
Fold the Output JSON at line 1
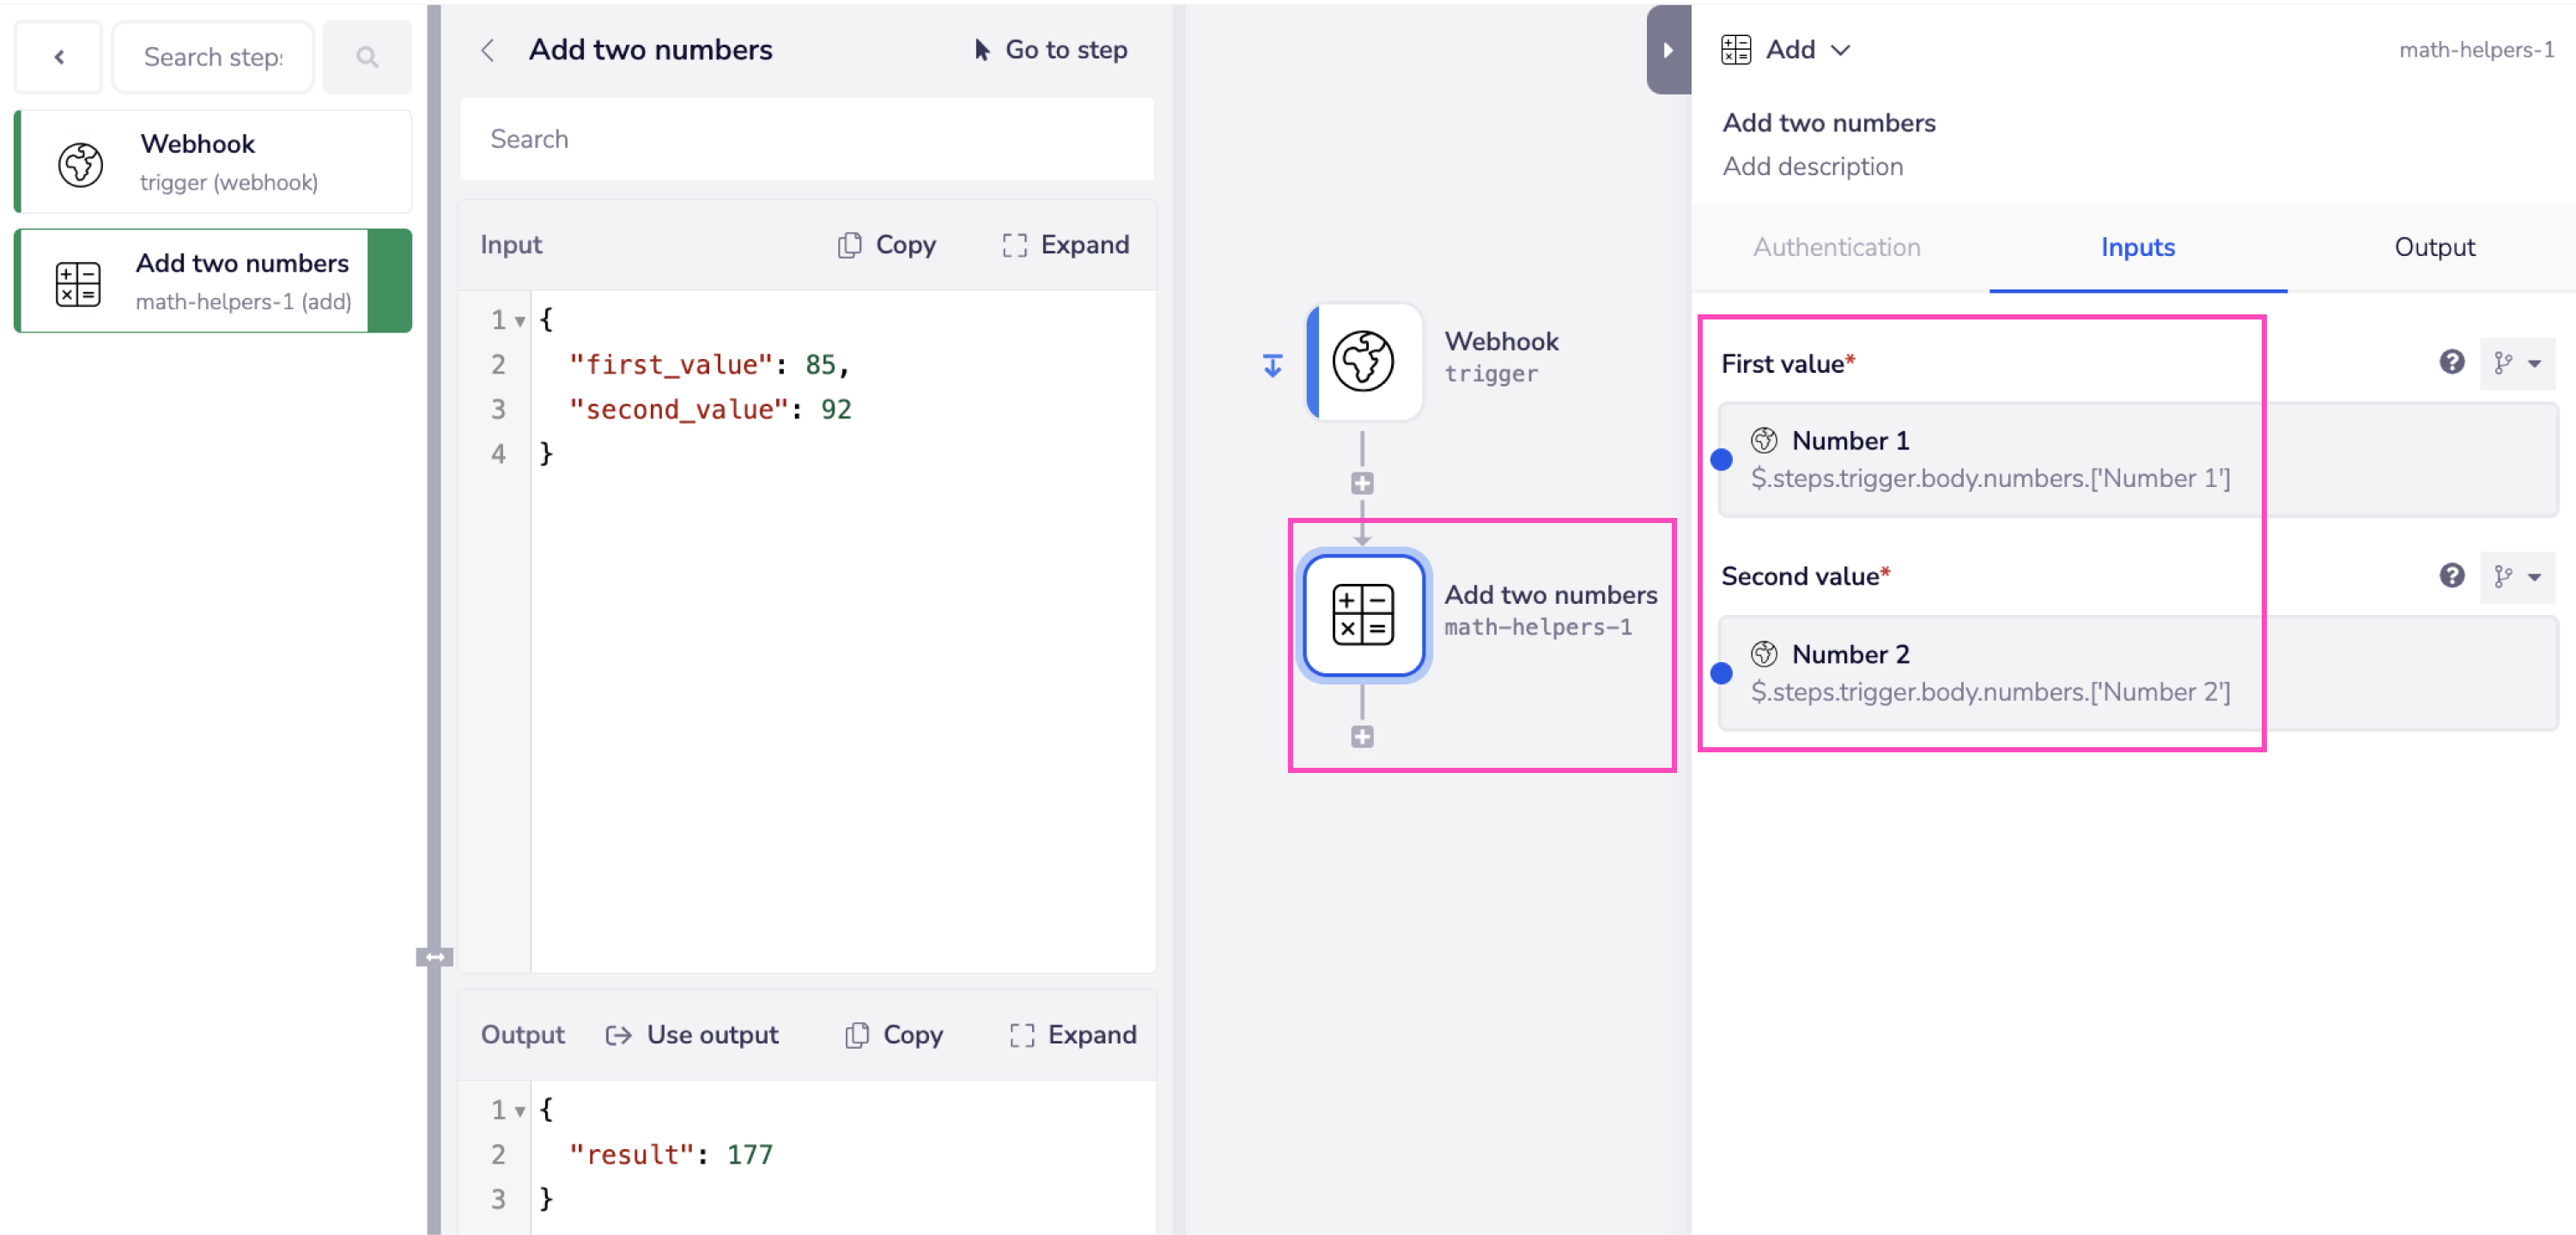pyautogui.click(x=520, y=1111)
